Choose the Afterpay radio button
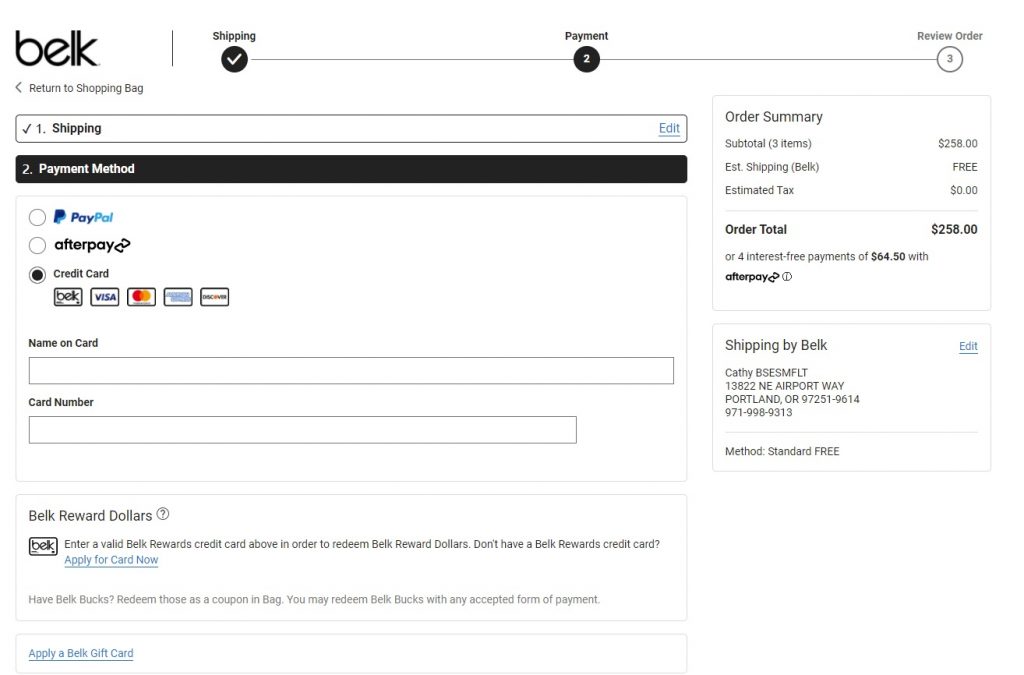 (37, 245)
